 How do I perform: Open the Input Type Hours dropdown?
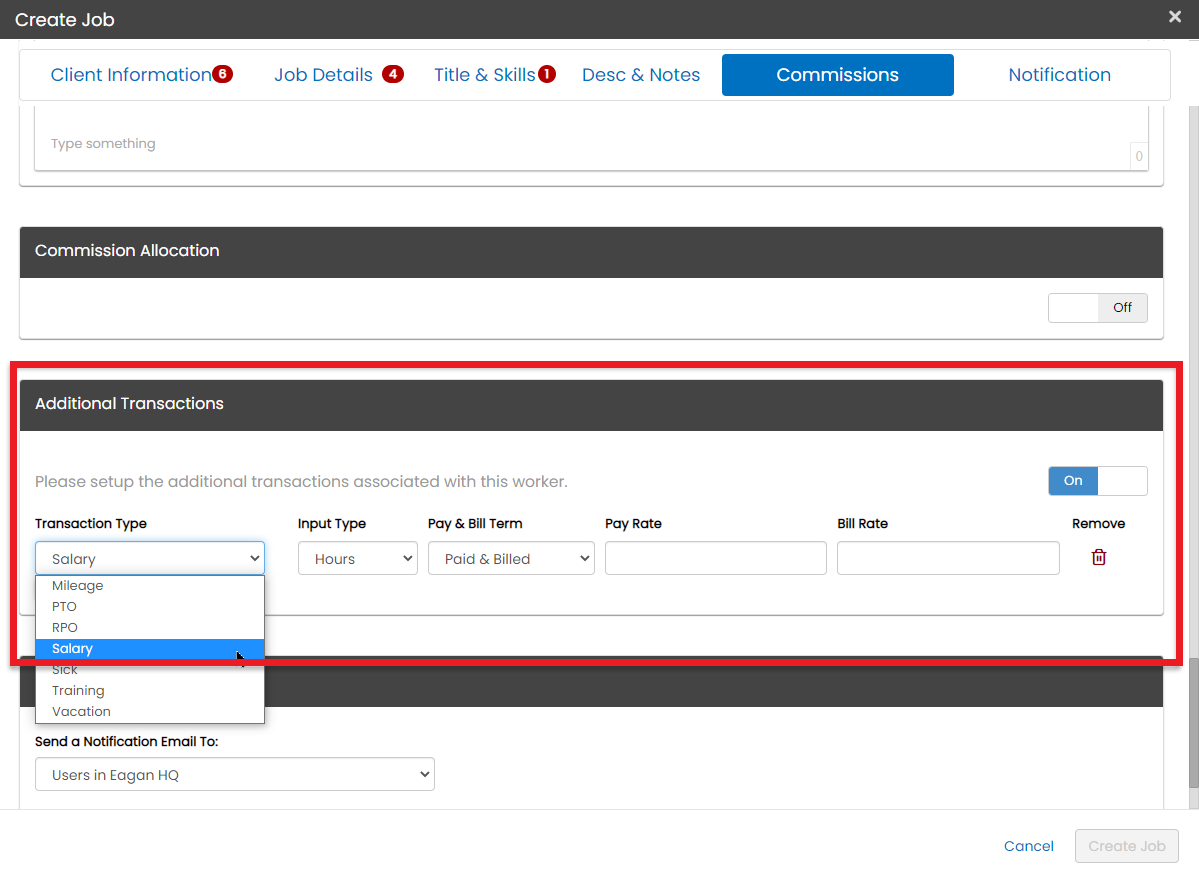(358, 559)
